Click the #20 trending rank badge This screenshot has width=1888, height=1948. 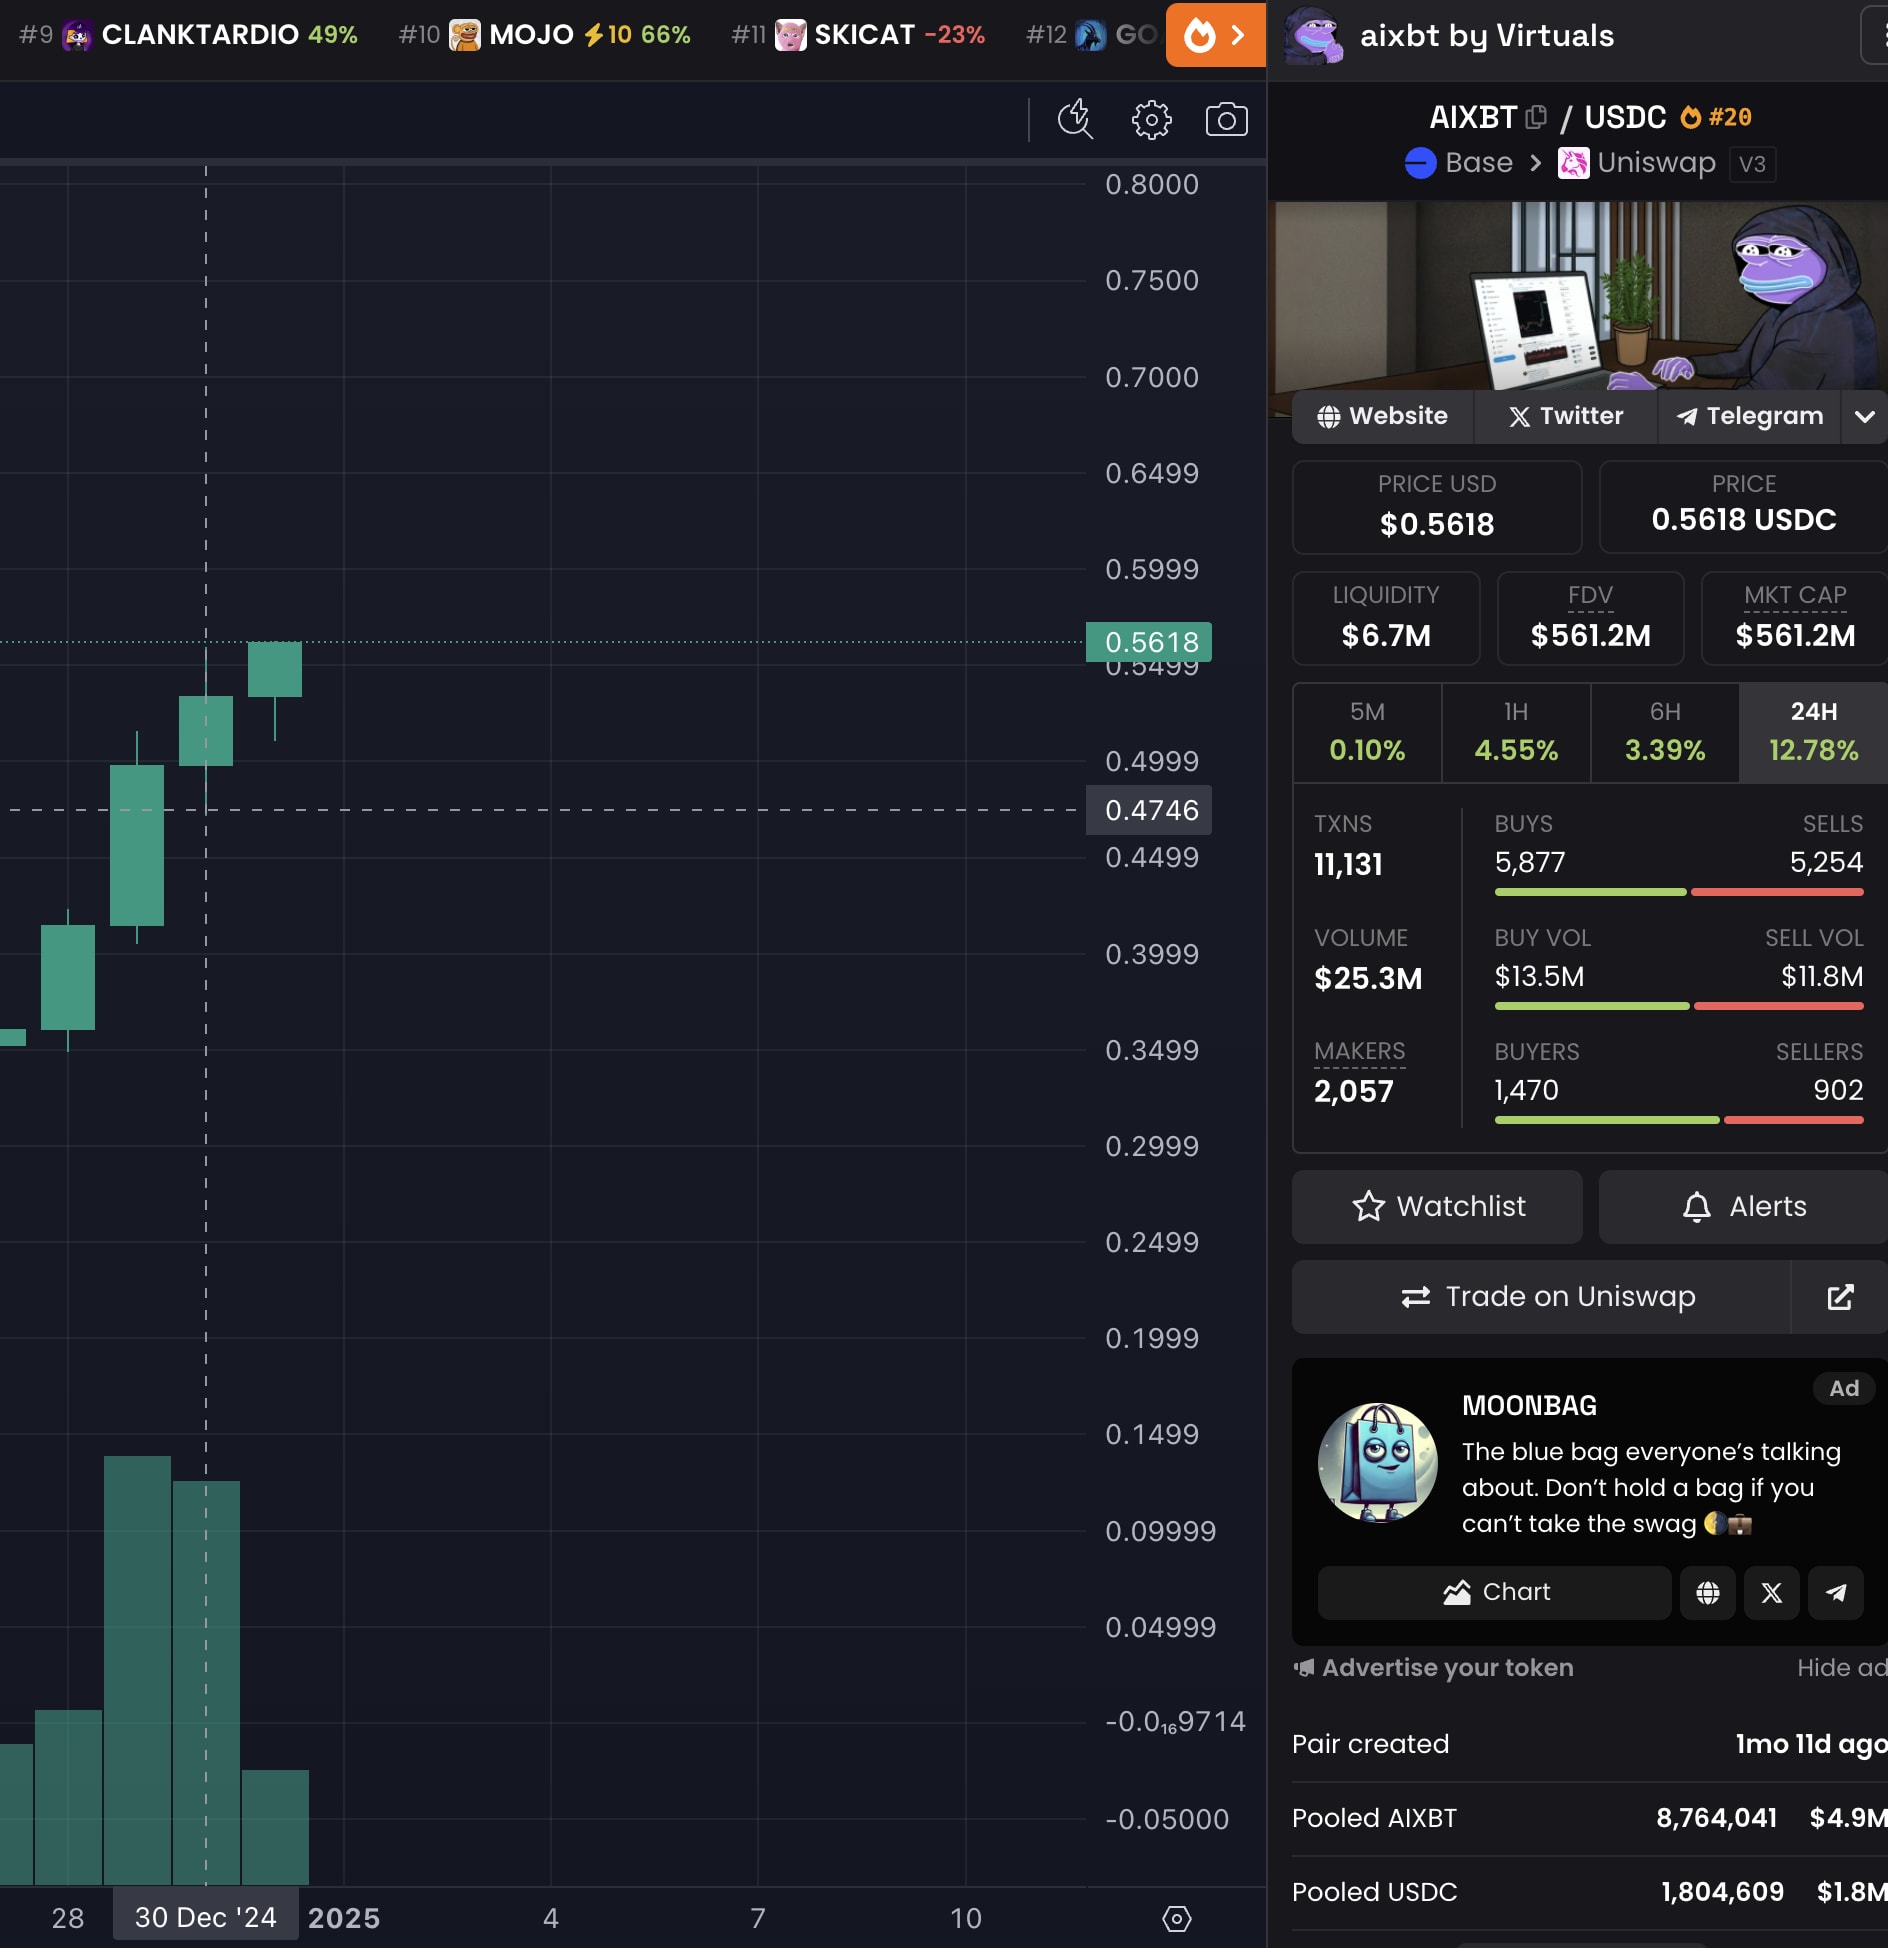coord(1716,117)
